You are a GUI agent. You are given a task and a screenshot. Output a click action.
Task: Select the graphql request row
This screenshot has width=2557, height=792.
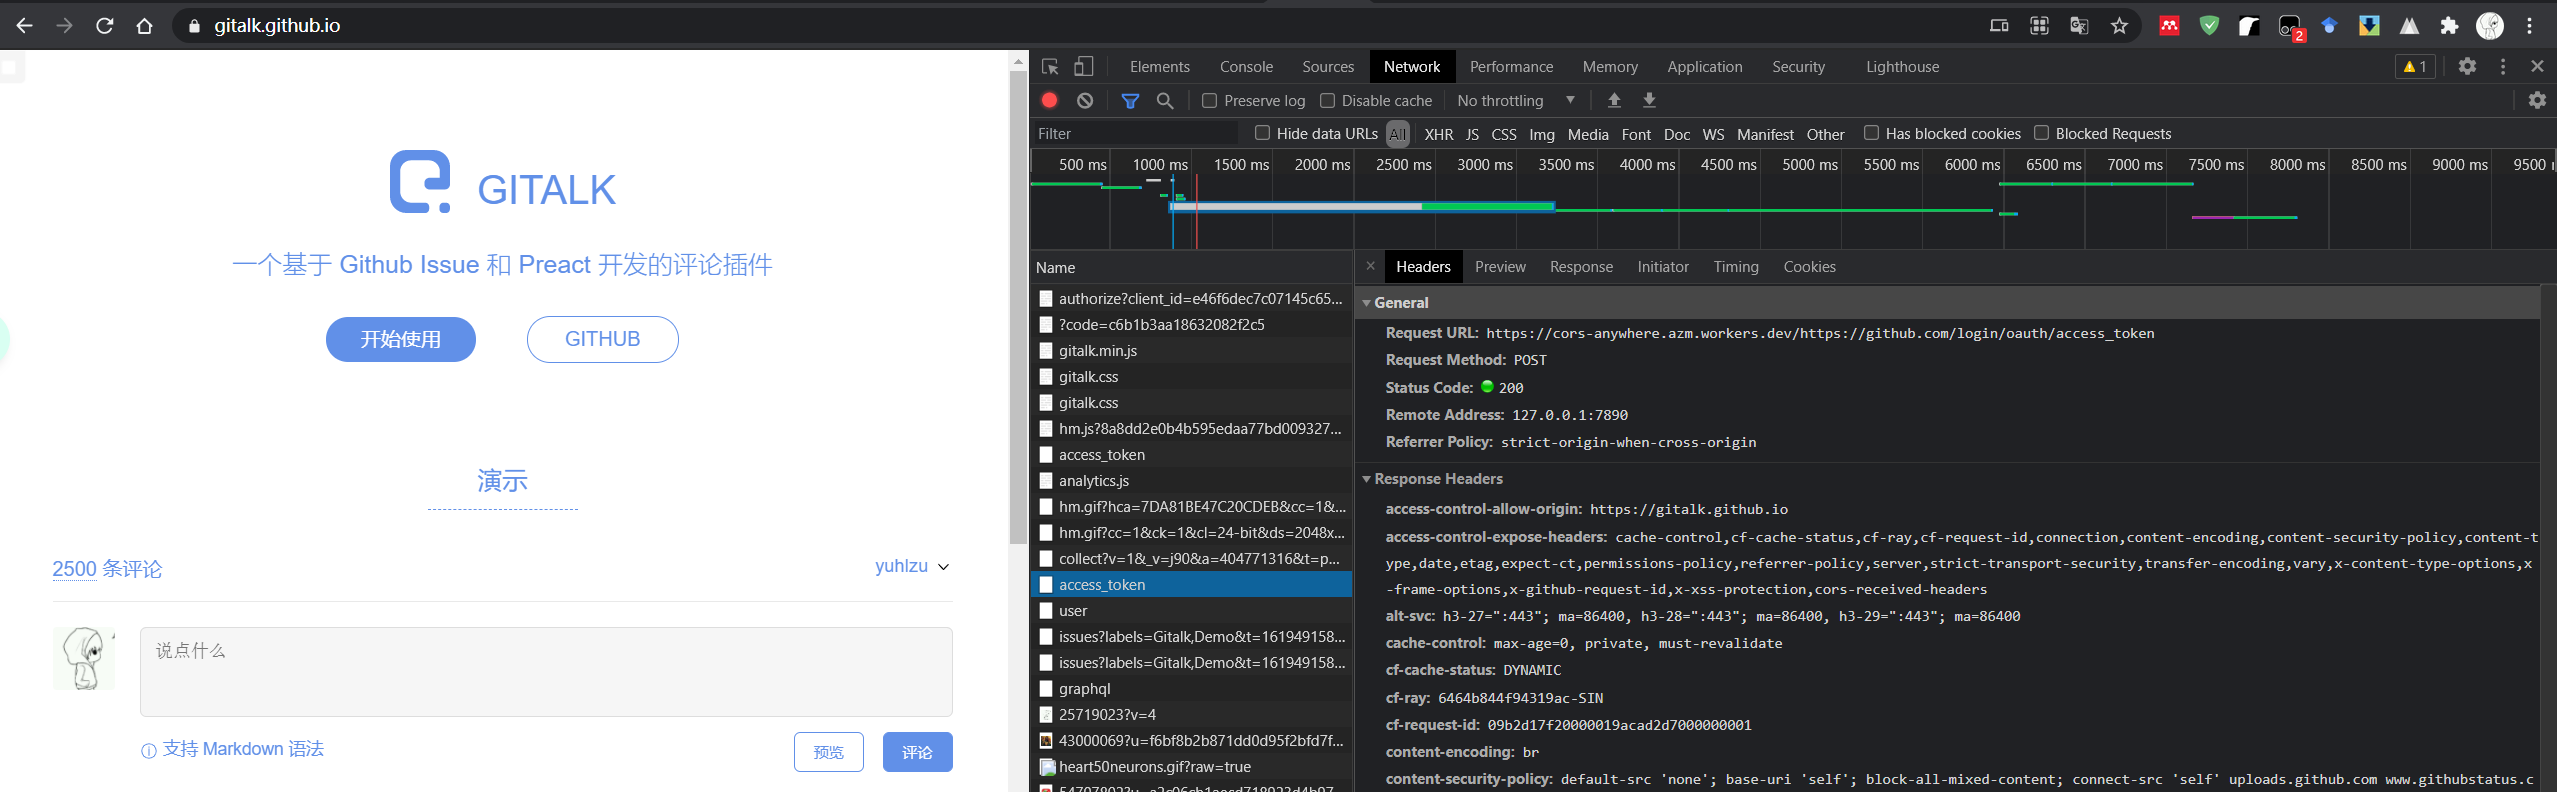click(x=1191, y=689)
